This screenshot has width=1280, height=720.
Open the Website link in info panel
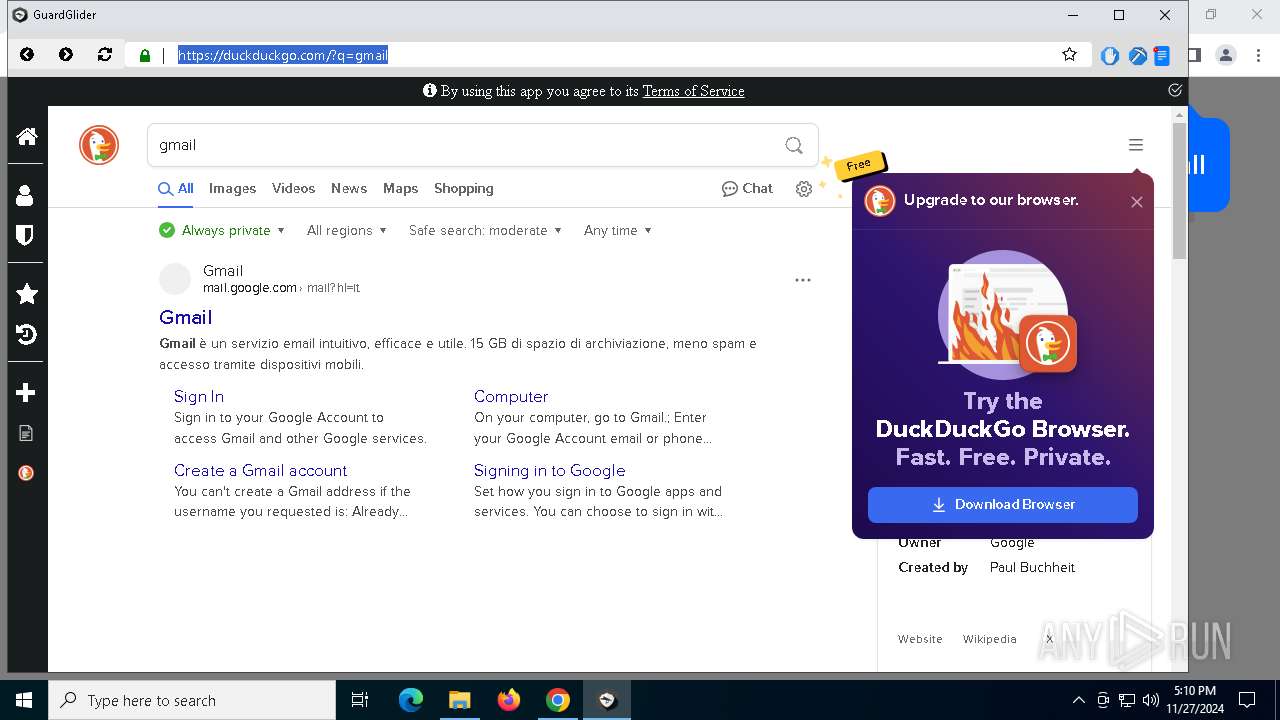pos(920,639)
